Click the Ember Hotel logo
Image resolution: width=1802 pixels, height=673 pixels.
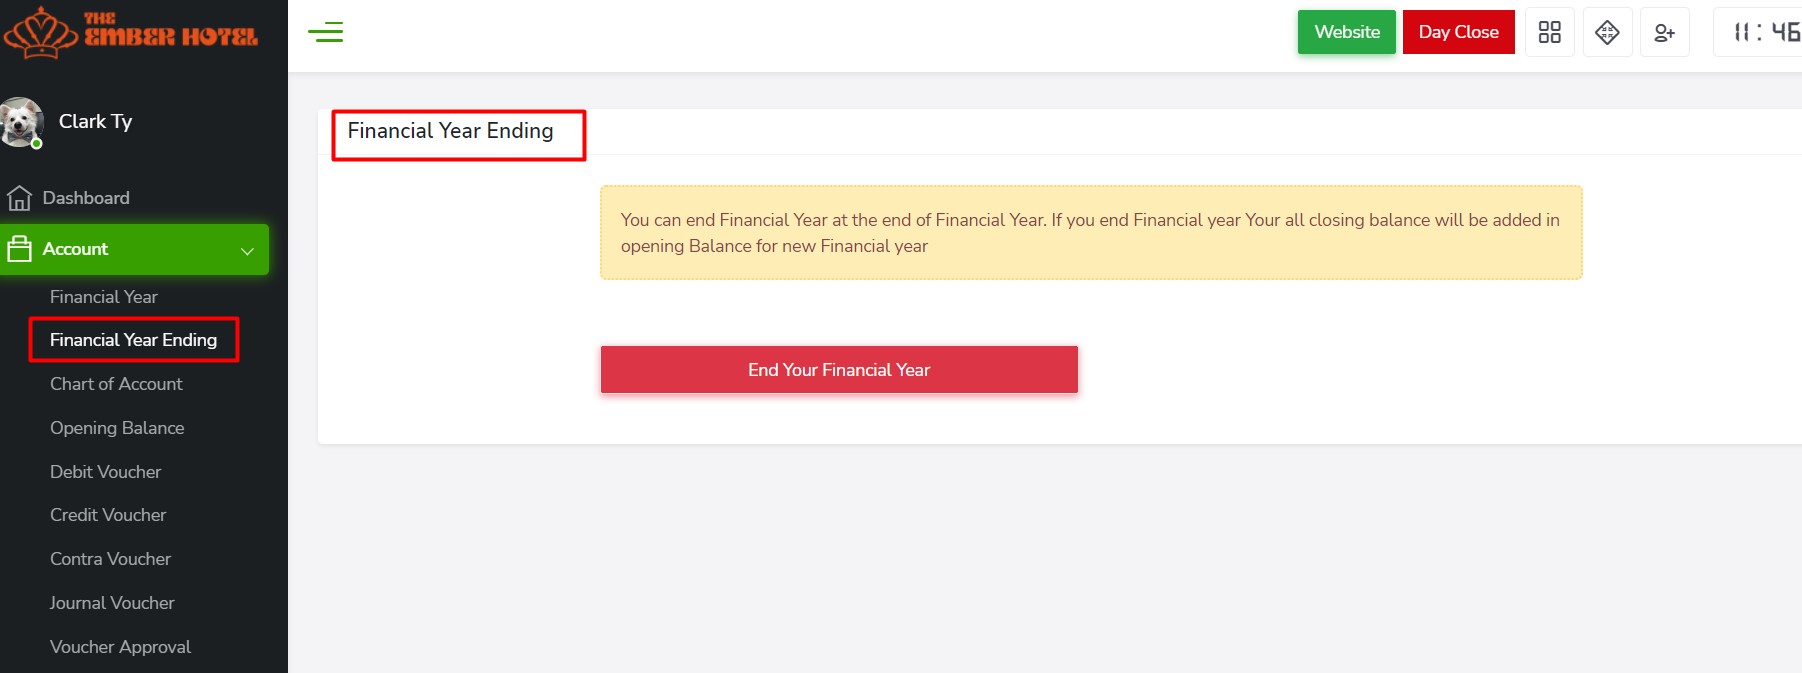click(131, 32)
